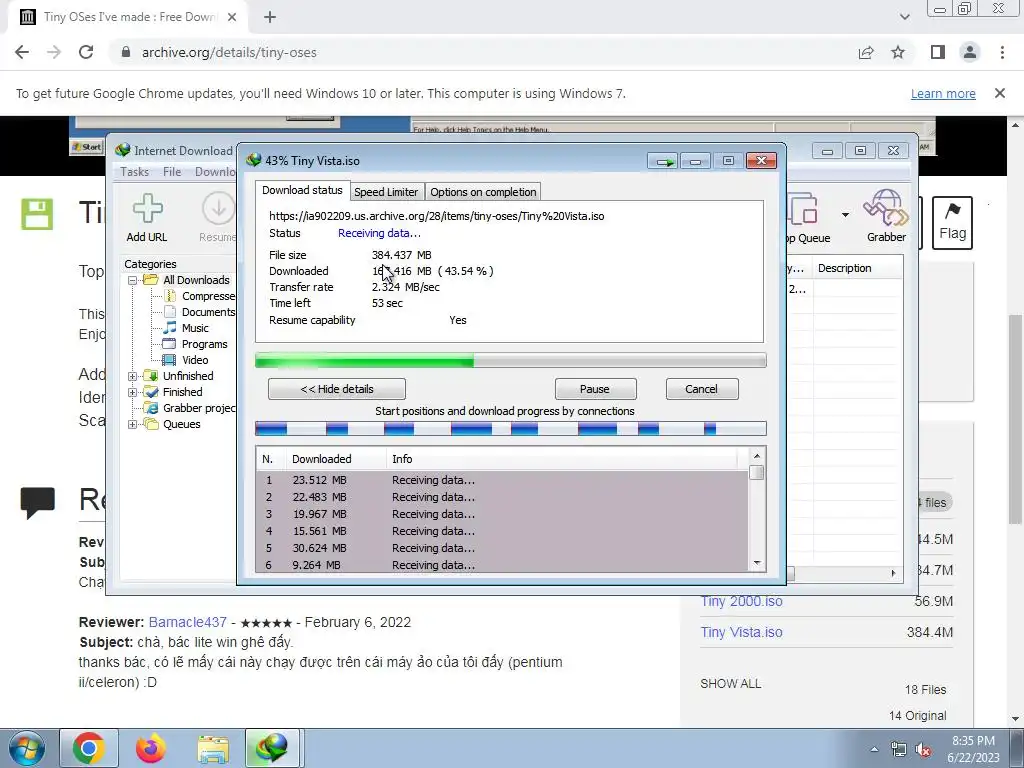Open the Windows Start orb
This screenshot has height=768, width=1024.
[26, 748]
